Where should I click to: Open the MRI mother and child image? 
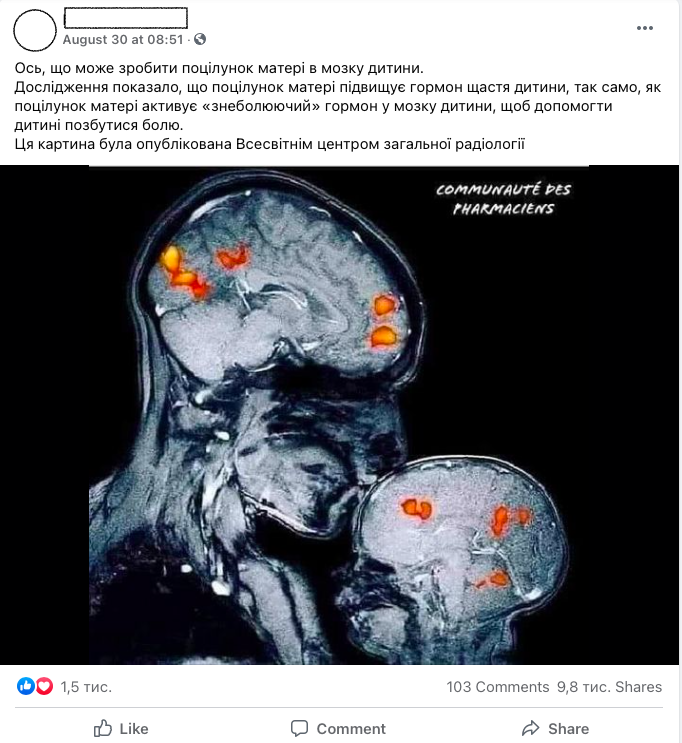(339, 415)
